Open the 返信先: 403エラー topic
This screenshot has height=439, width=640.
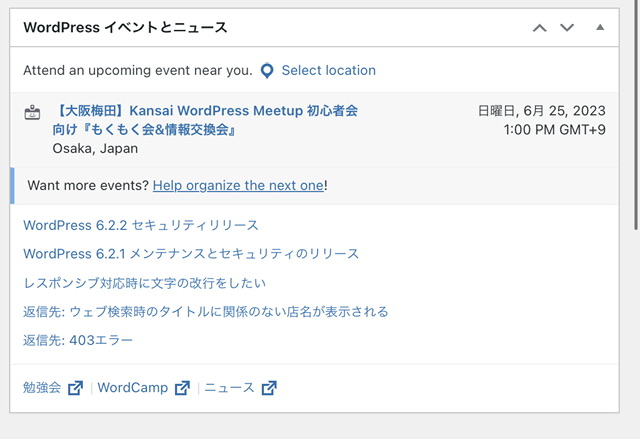pos(78,341)
